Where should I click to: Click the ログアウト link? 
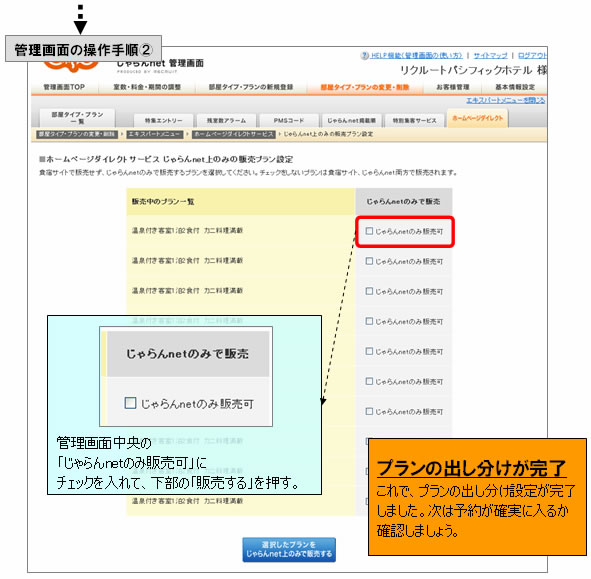pos(532,55)
